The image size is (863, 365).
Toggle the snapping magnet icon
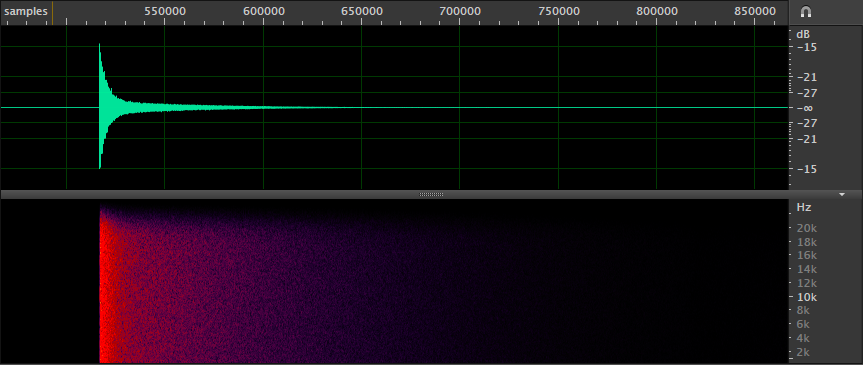point(807,12)
